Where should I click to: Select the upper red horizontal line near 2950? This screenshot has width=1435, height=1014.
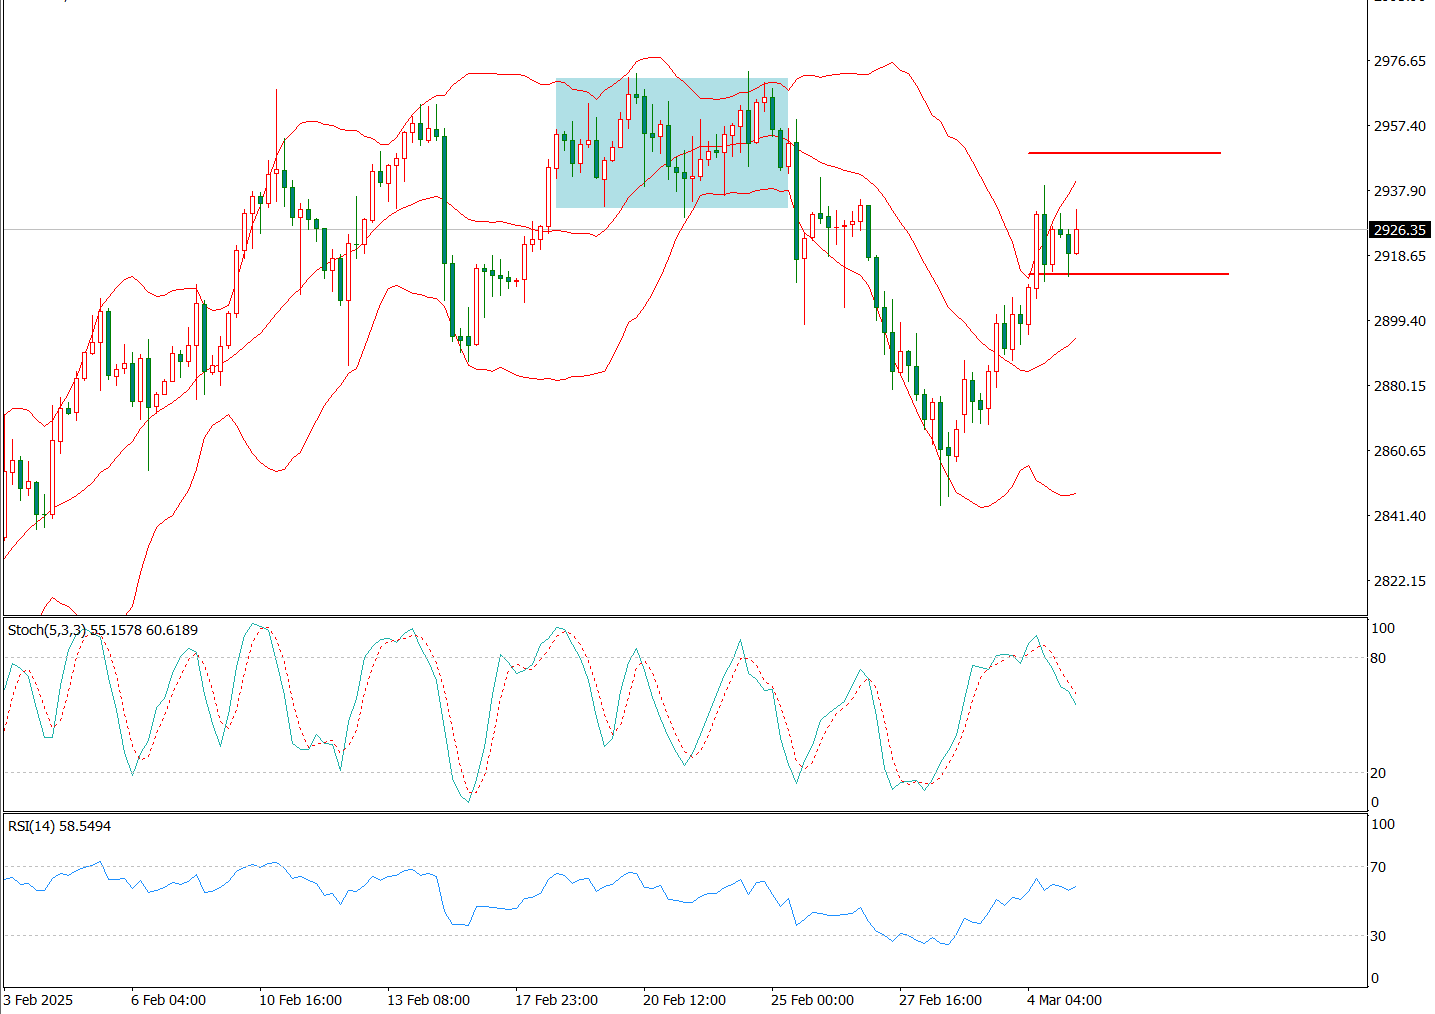pos(1124,153)
